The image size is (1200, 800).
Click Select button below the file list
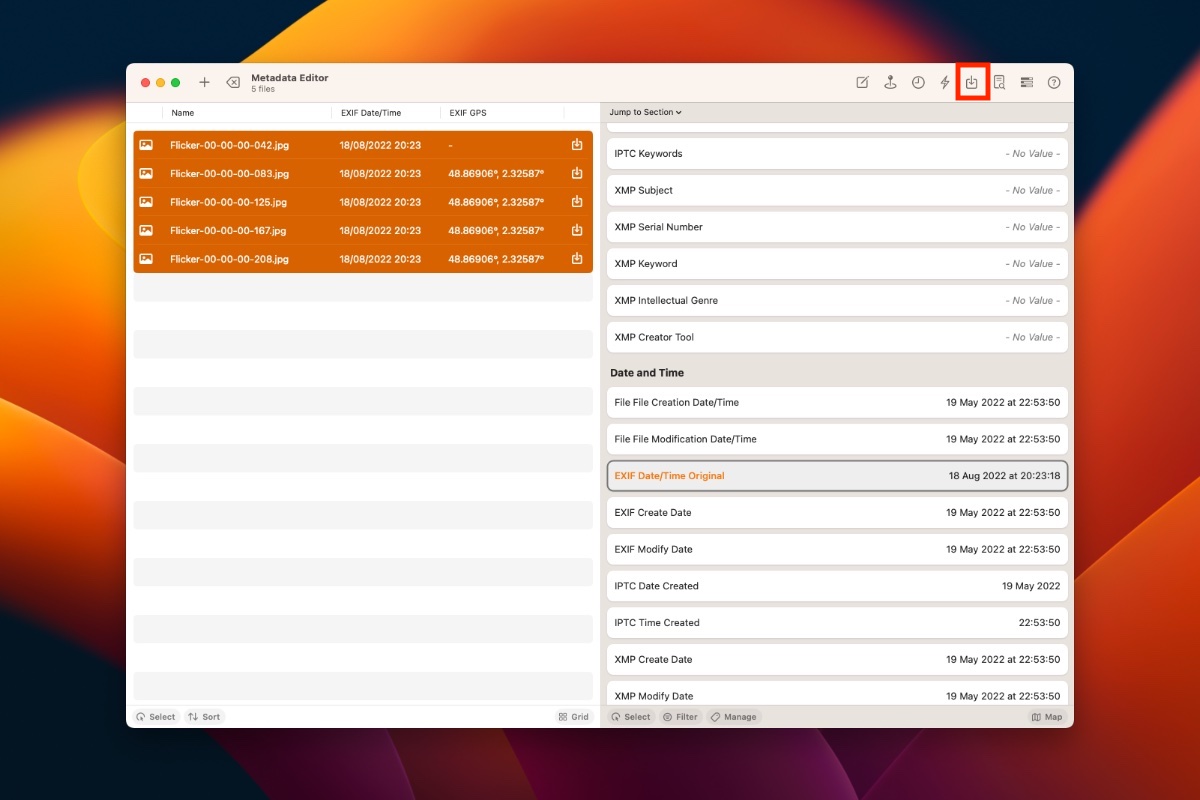click(156, 717)
